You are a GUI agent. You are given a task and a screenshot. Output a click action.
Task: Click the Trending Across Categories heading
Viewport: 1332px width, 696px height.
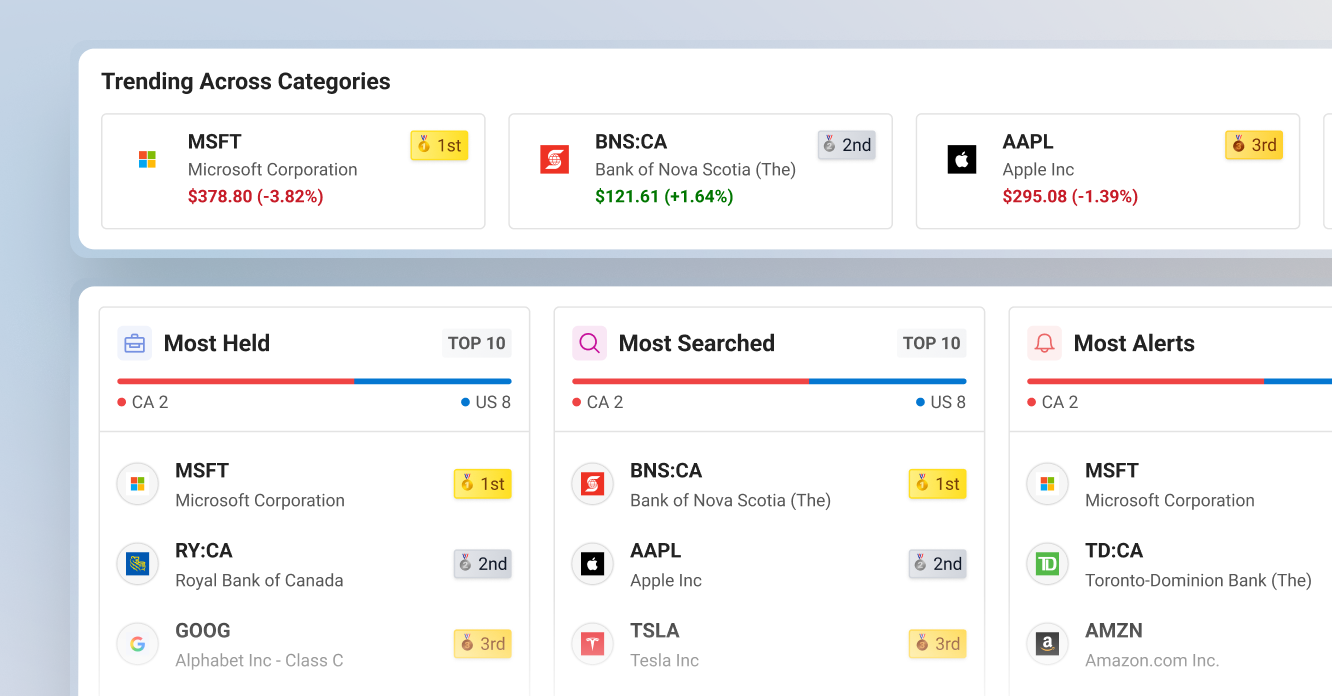tap(246, 82)
